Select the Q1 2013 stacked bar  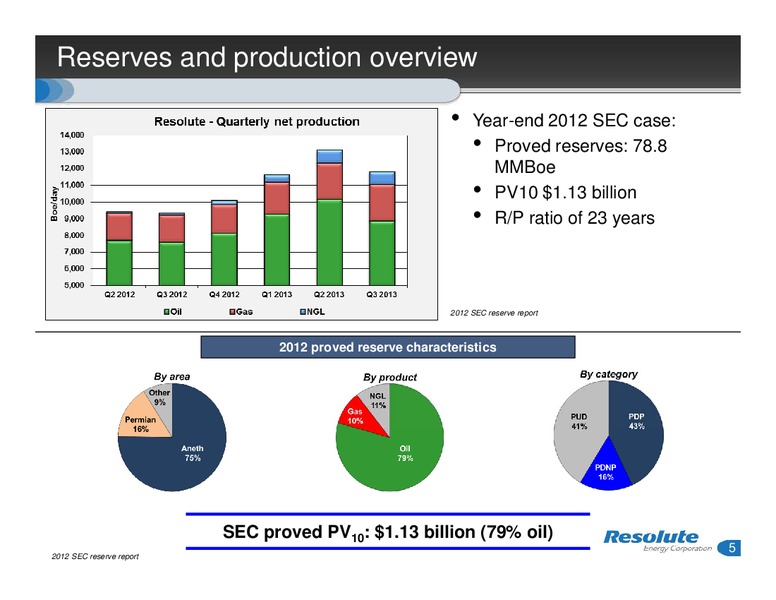coord(277,230)
